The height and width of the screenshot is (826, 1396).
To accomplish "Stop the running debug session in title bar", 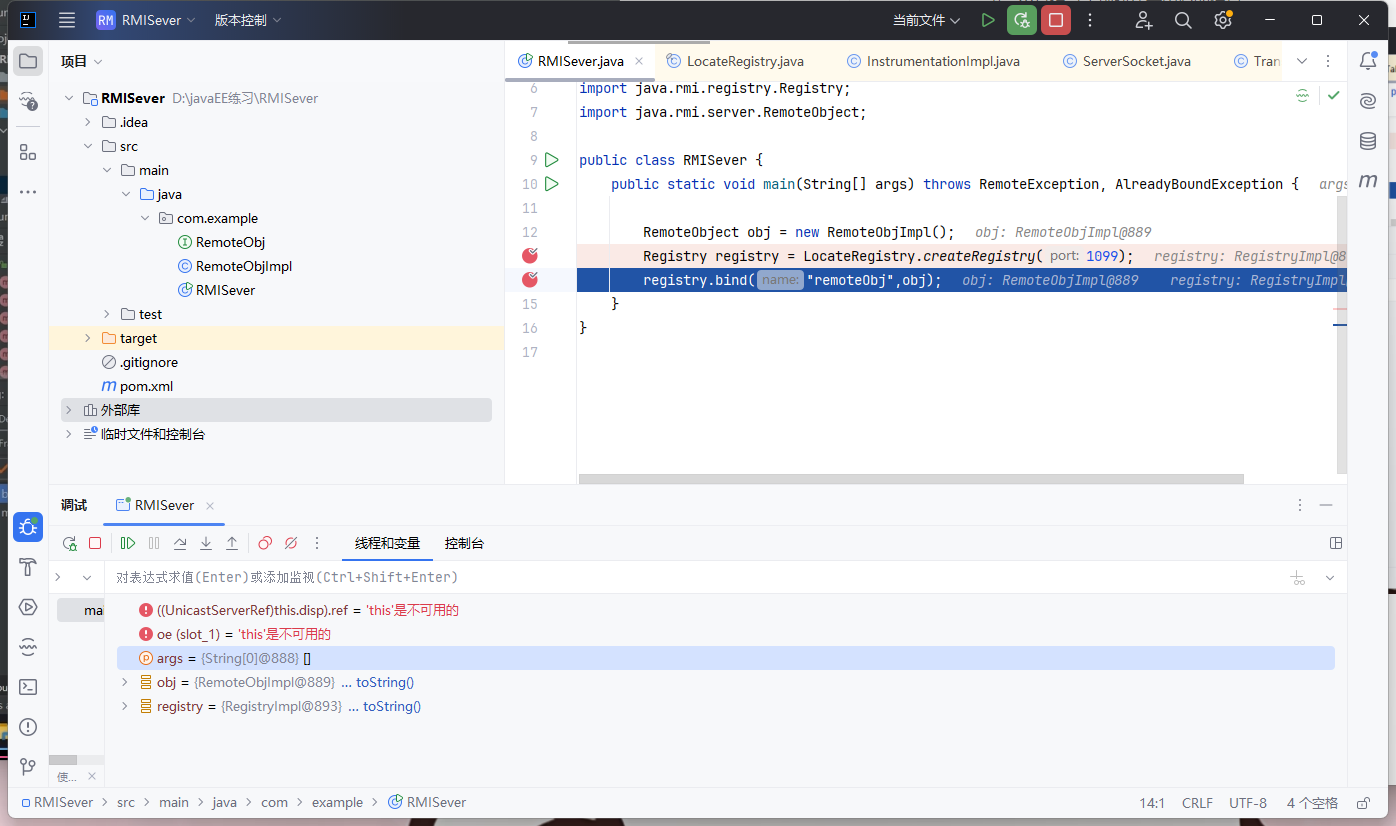I will [x=1055, y=20].
